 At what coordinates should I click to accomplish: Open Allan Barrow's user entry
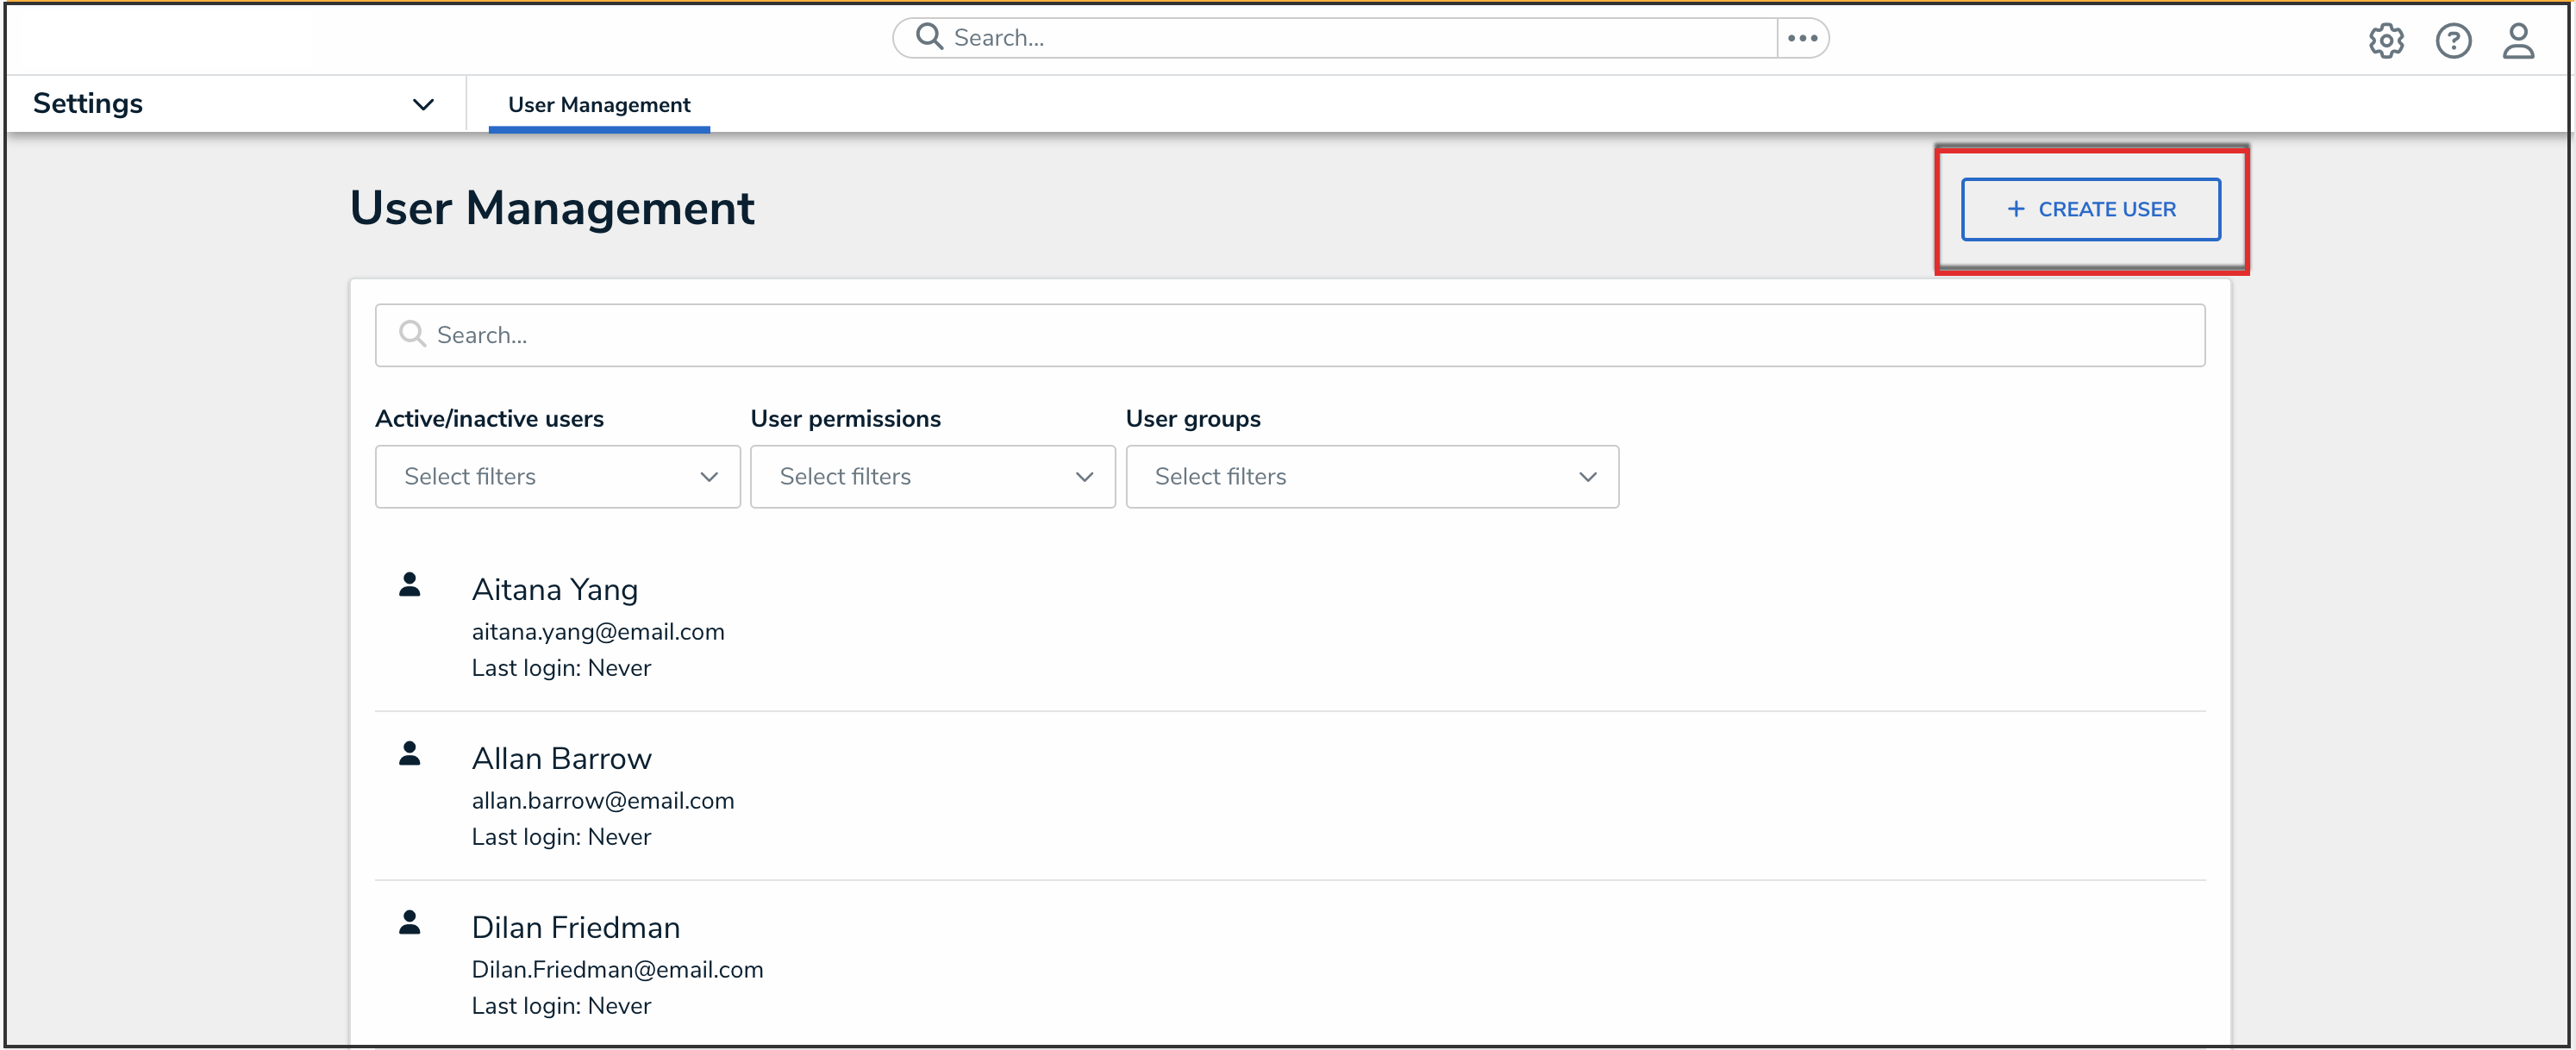561,759
